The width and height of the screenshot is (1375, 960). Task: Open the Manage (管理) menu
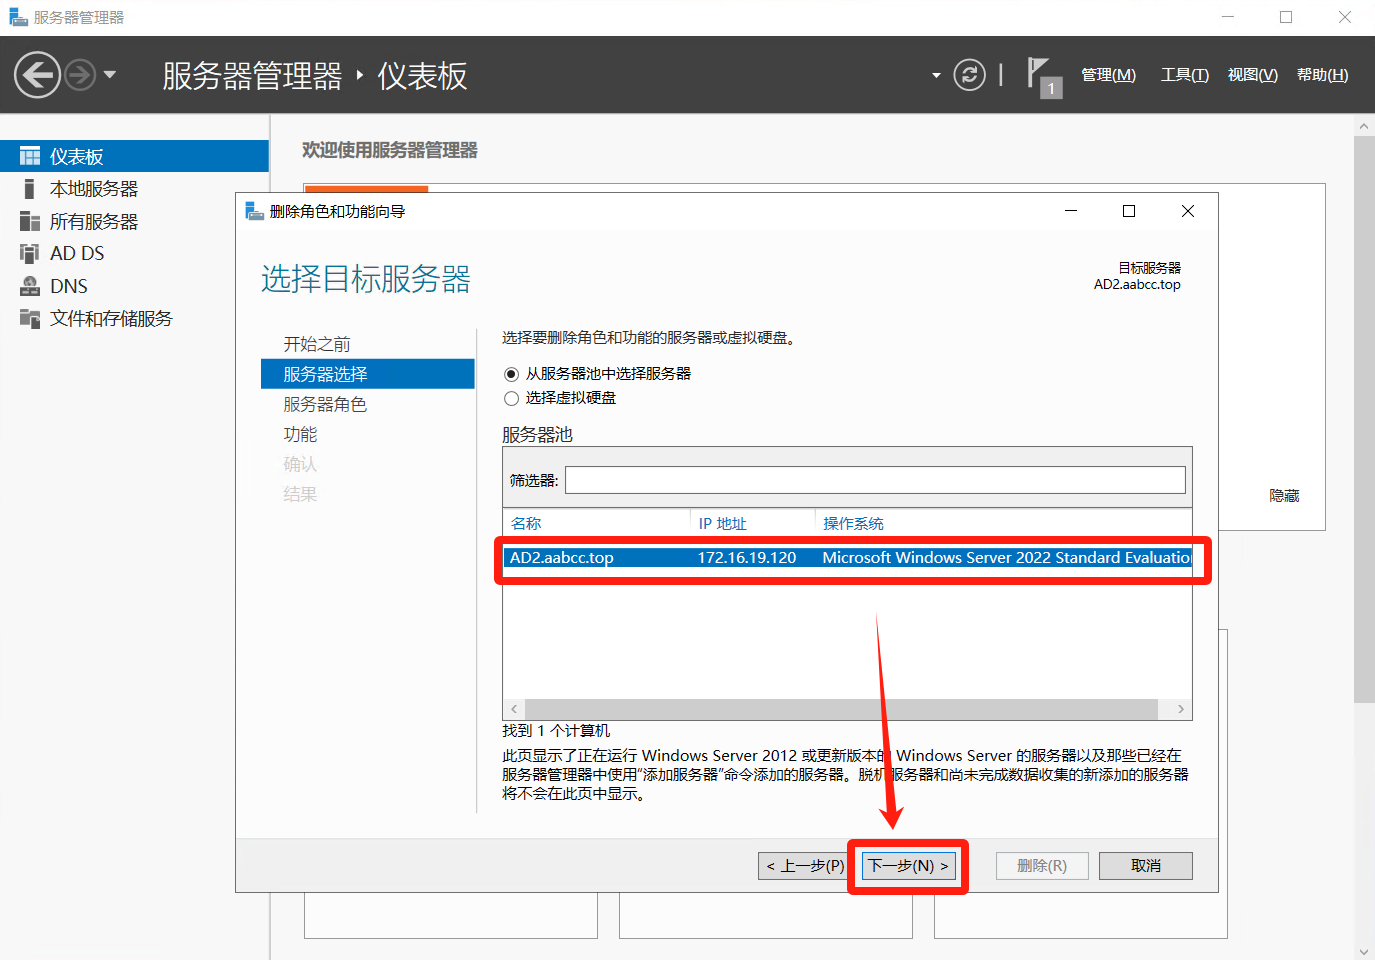click(x=1108, y=75)
